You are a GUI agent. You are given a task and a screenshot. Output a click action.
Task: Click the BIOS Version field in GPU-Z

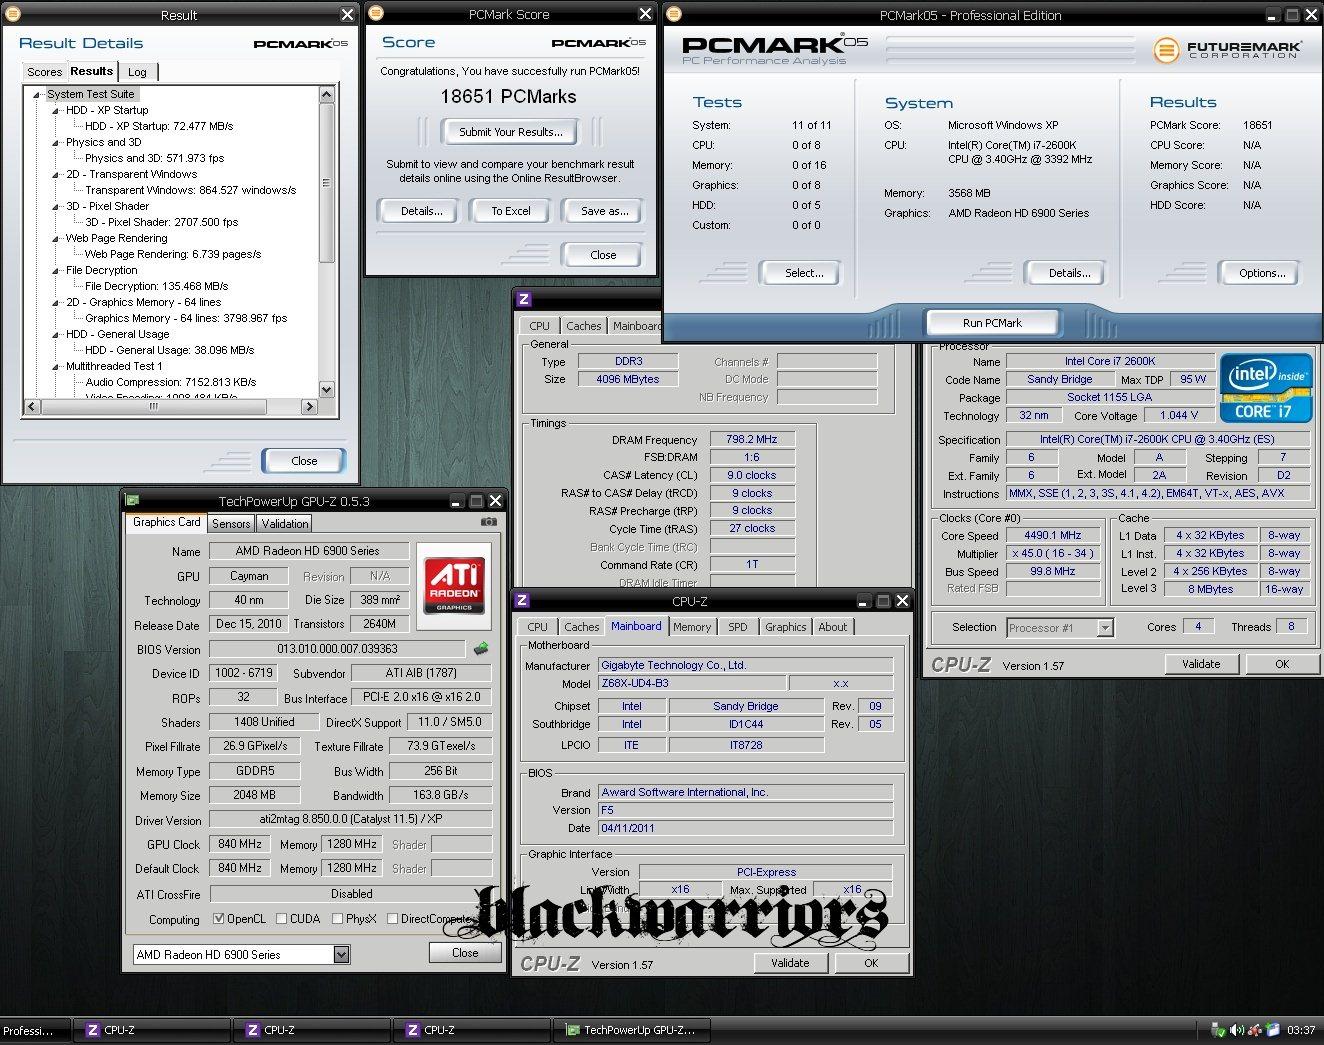(337, 649)
